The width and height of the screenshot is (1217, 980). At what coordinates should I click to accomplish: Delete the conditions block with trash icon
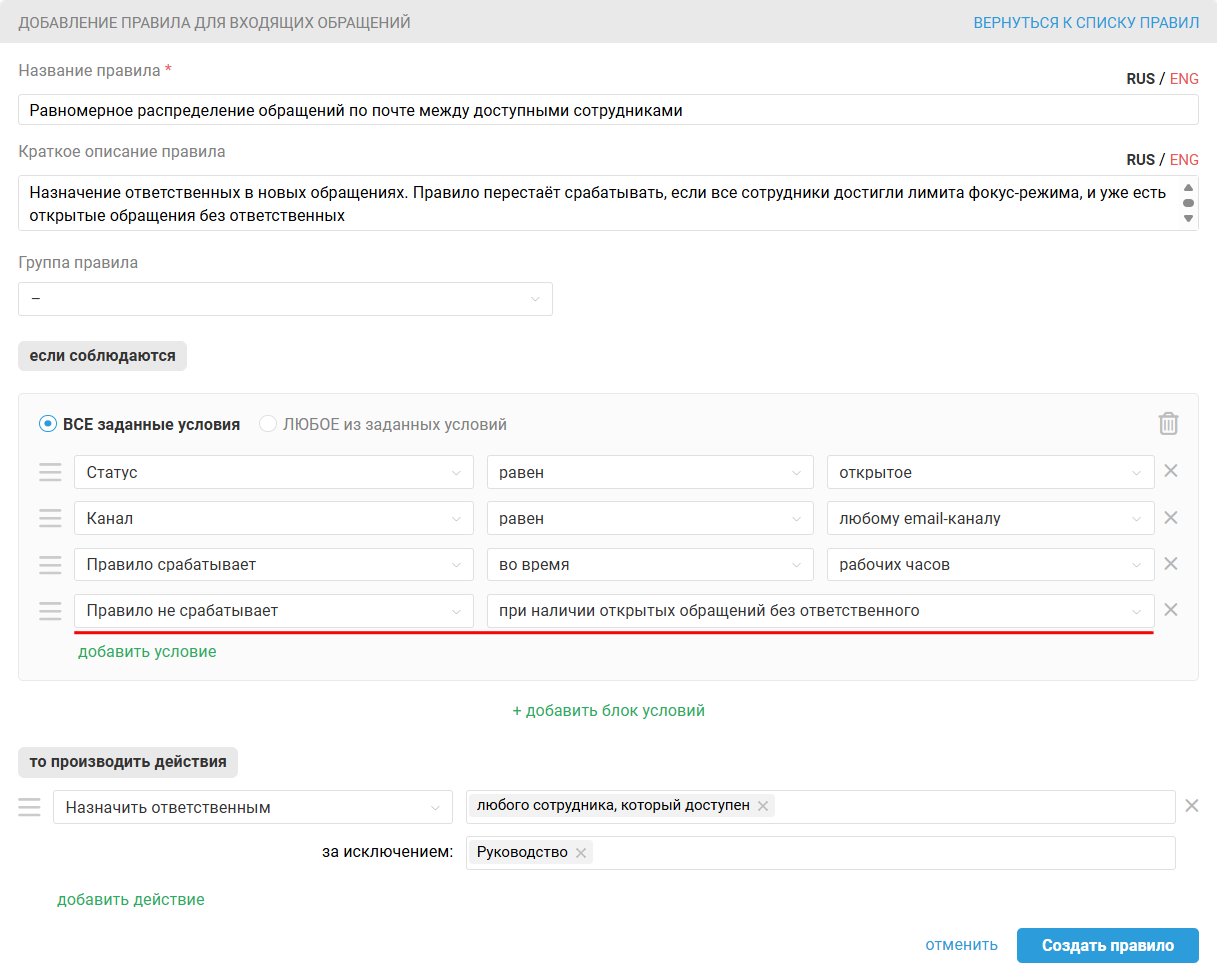(1168, 424)
